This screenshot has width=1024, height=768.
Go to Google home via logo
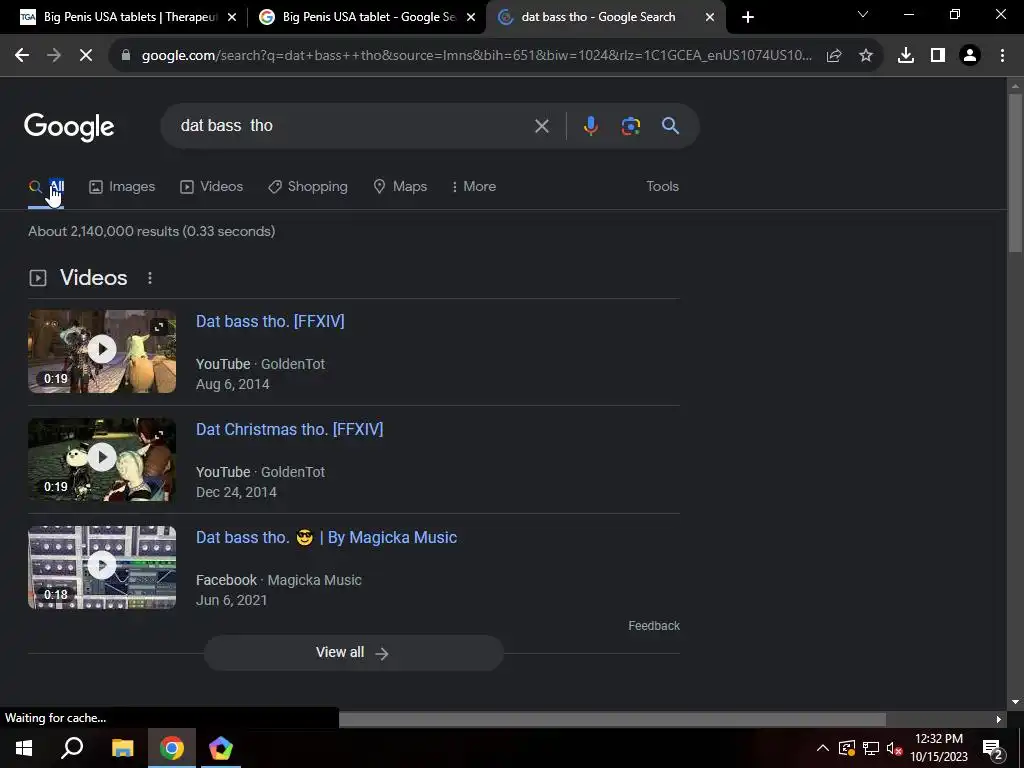point(69,127)
